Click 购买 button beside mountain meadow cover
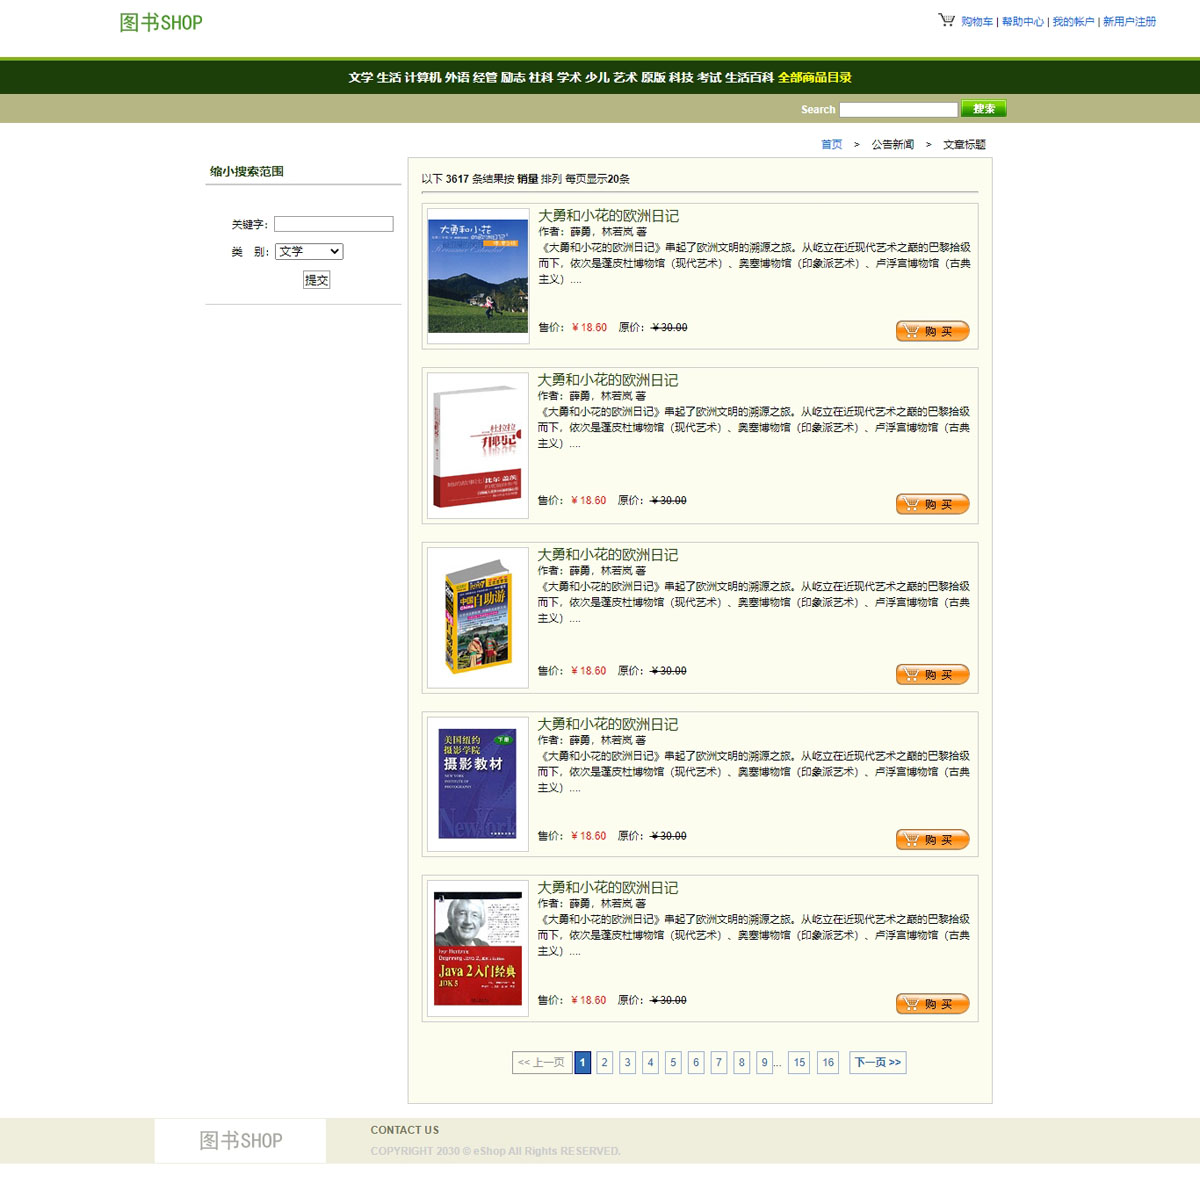 click(x=932, y=332)
